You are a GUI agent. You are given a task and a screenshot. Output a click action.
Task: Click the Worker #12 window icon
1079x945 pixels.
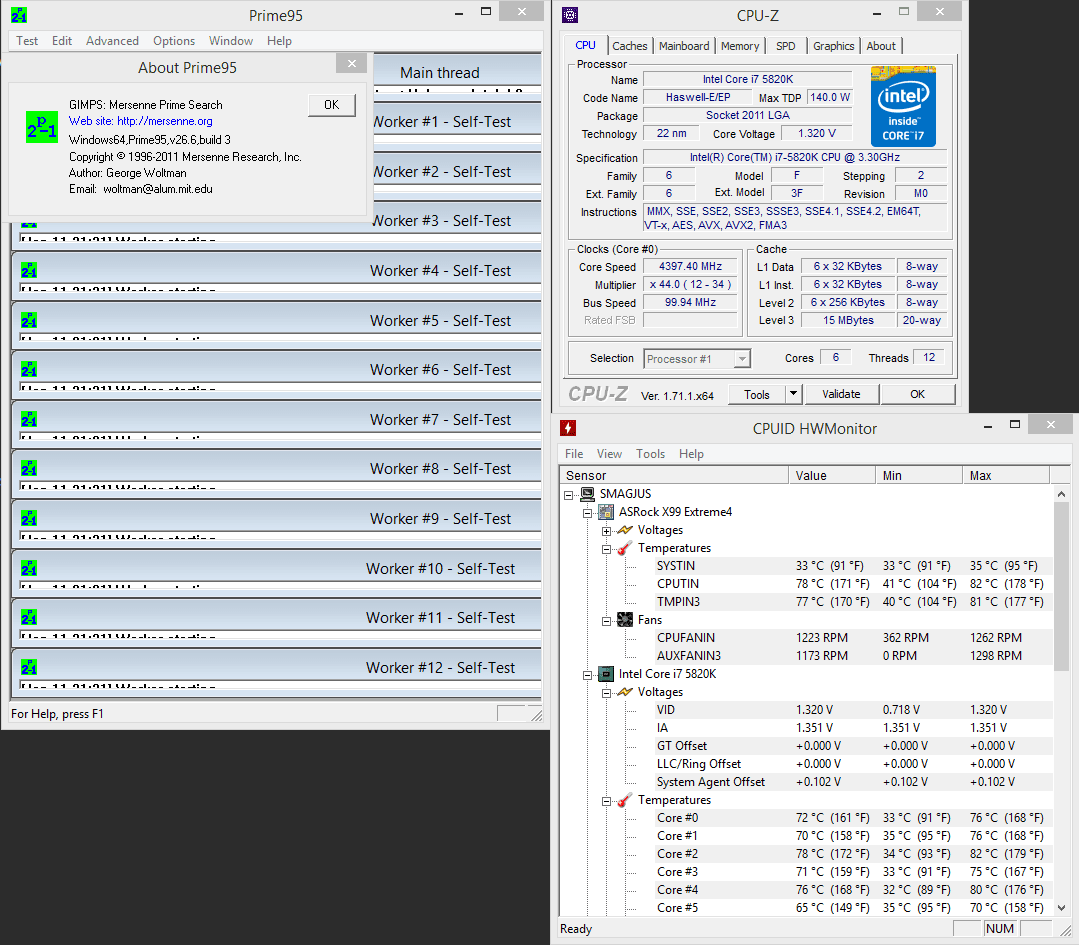pos(29,668)
